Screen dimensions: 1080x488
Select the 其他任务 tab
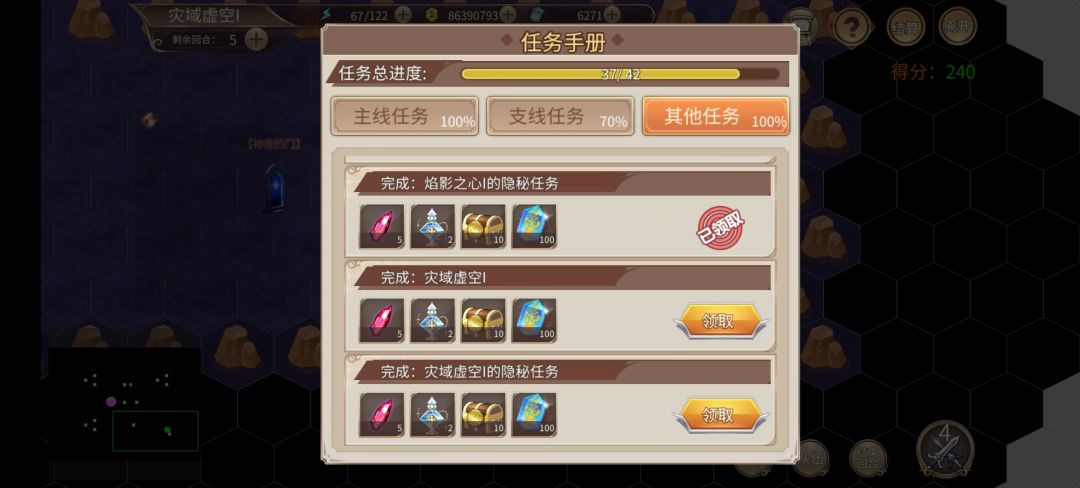click(716, 116)
